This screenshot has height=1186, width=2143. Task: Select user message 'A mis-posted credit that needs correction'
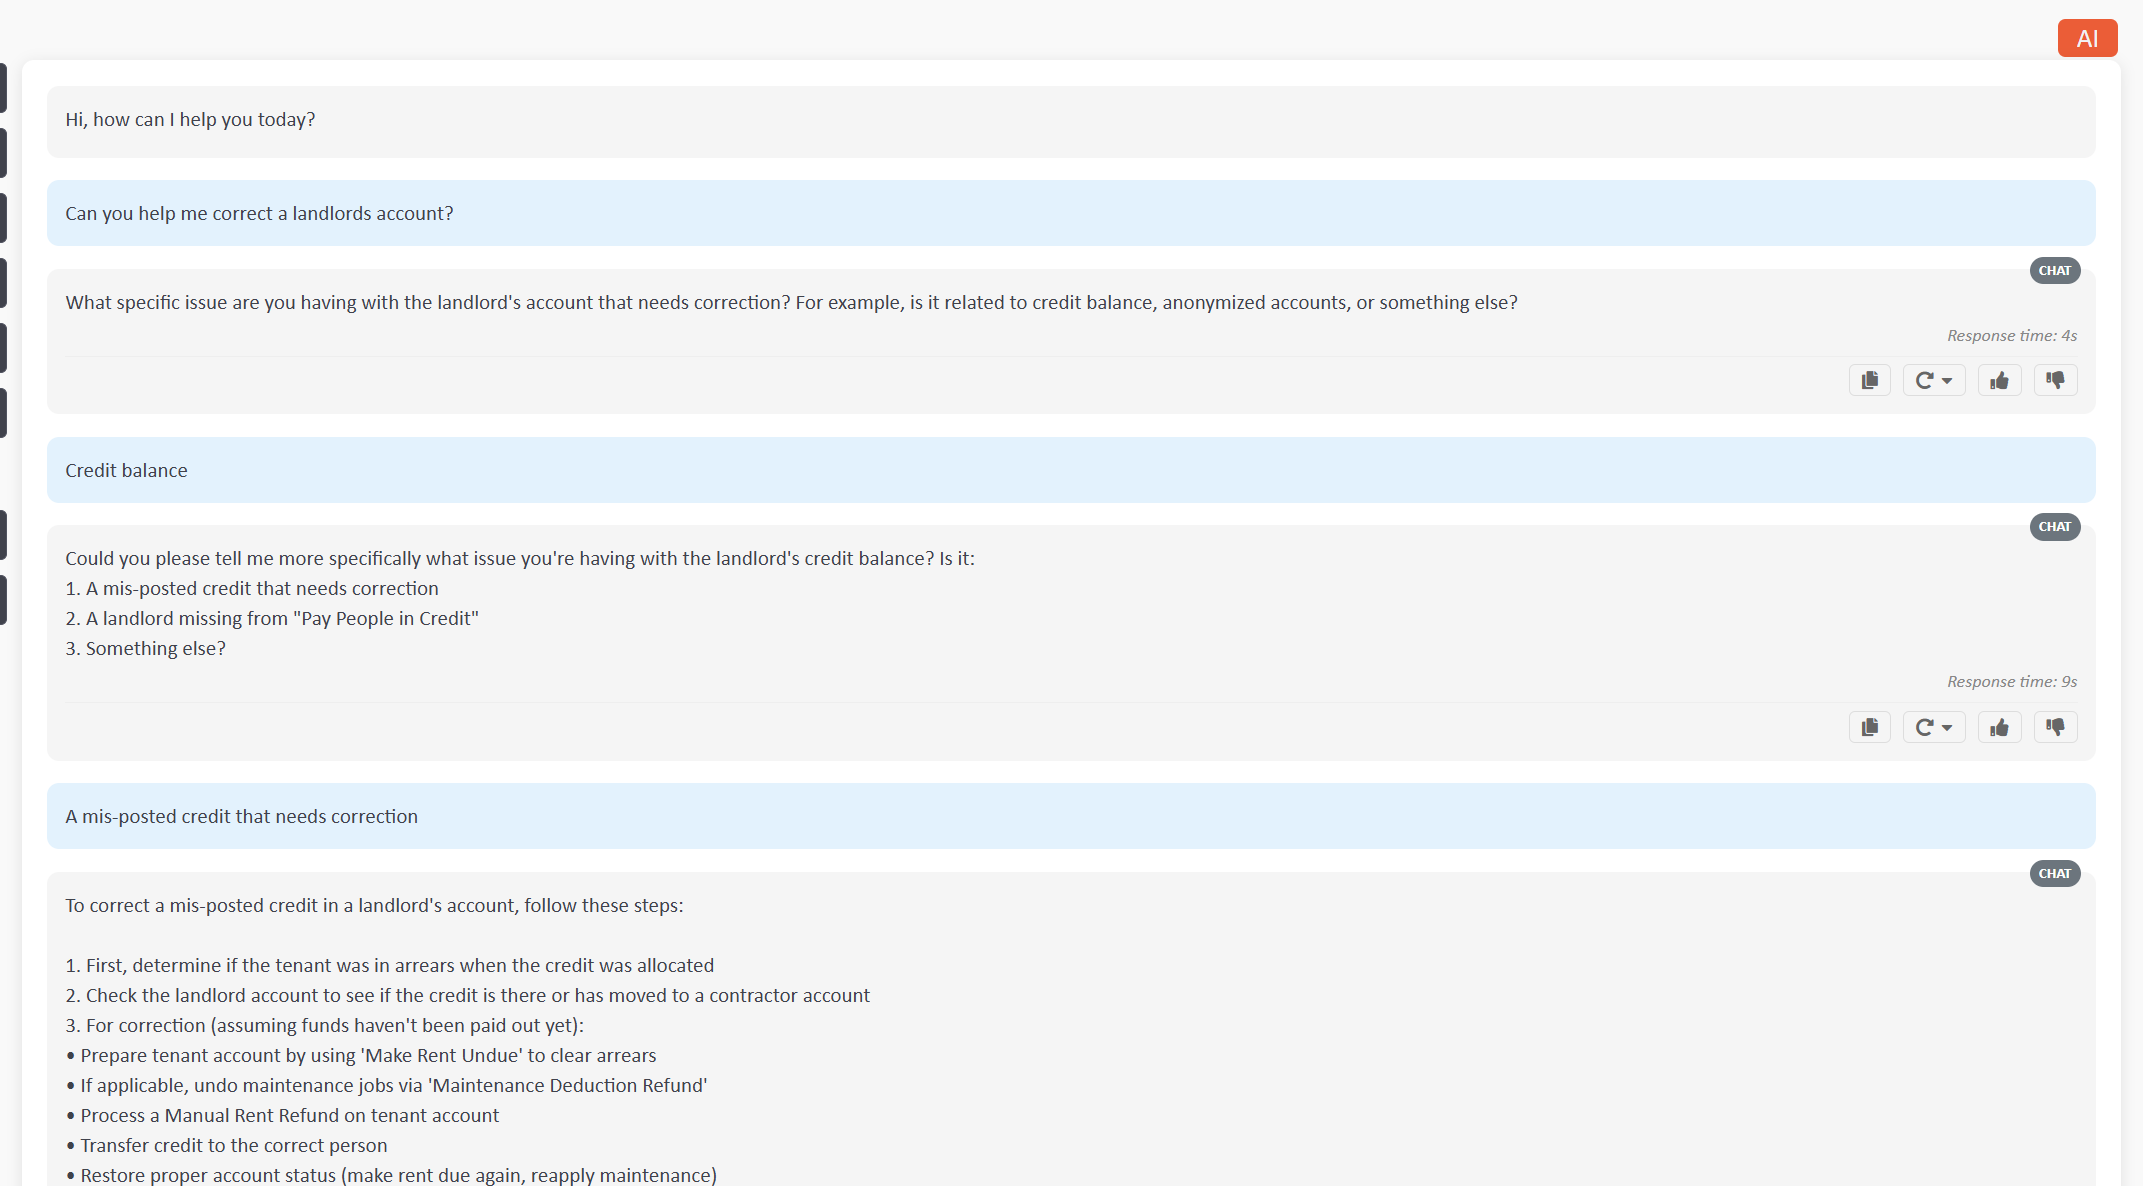coord(1070,816)
